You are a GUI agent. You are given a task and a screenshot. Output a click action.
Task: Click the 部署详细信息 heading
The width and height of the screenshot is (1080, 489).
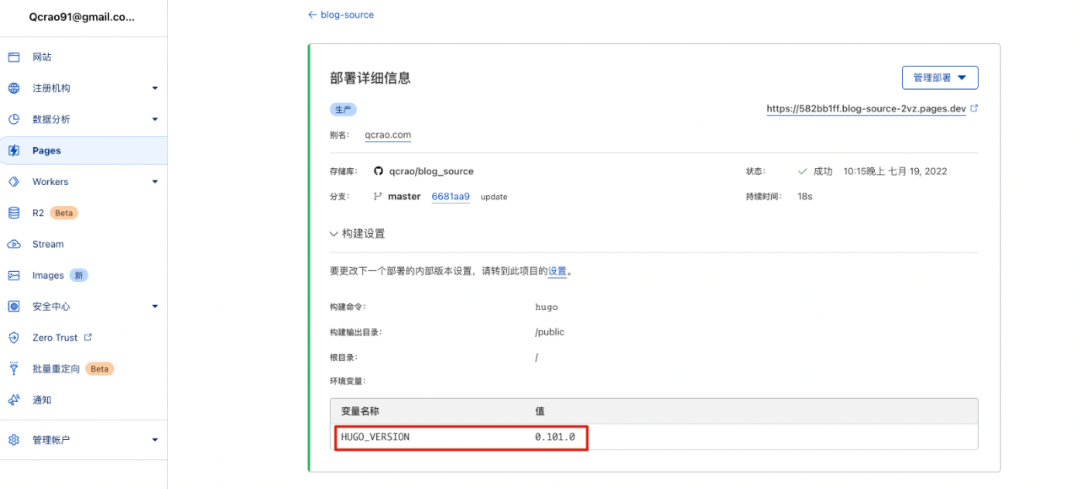(371, 78)
